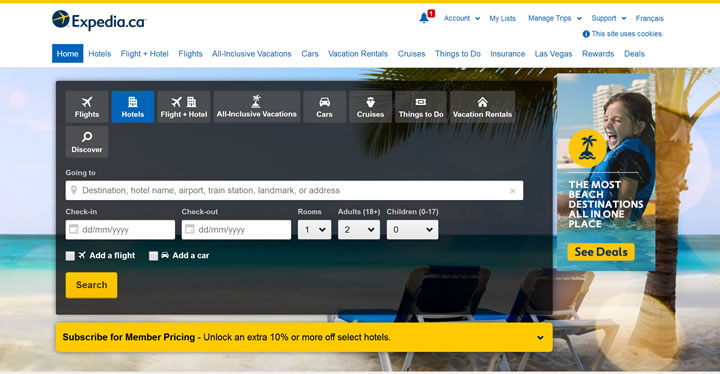Click the Going to destination field
720x374 pixels.
tap(294, 190)
